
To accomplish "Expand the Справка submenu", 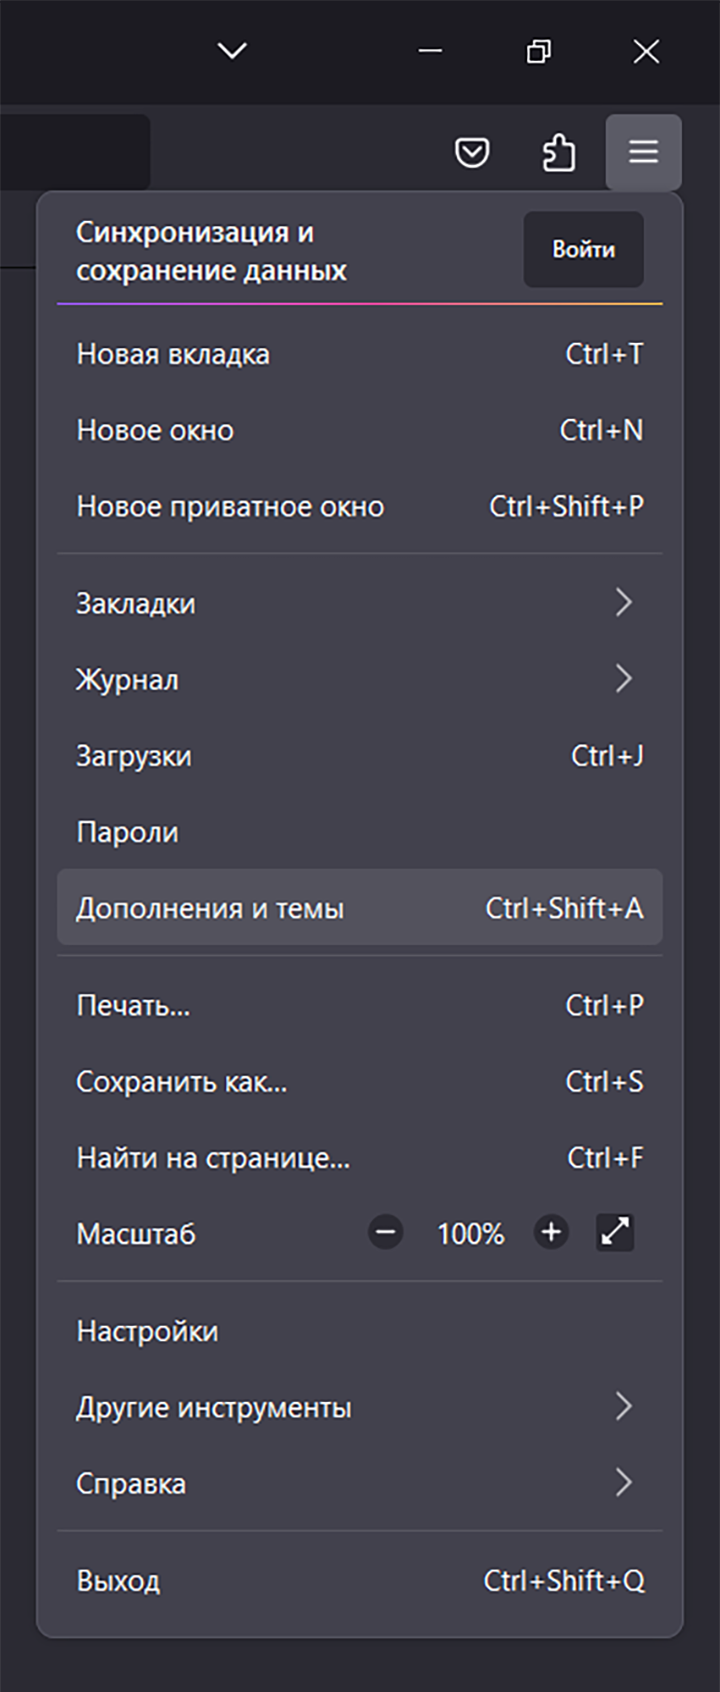I will click(360, 1483).
